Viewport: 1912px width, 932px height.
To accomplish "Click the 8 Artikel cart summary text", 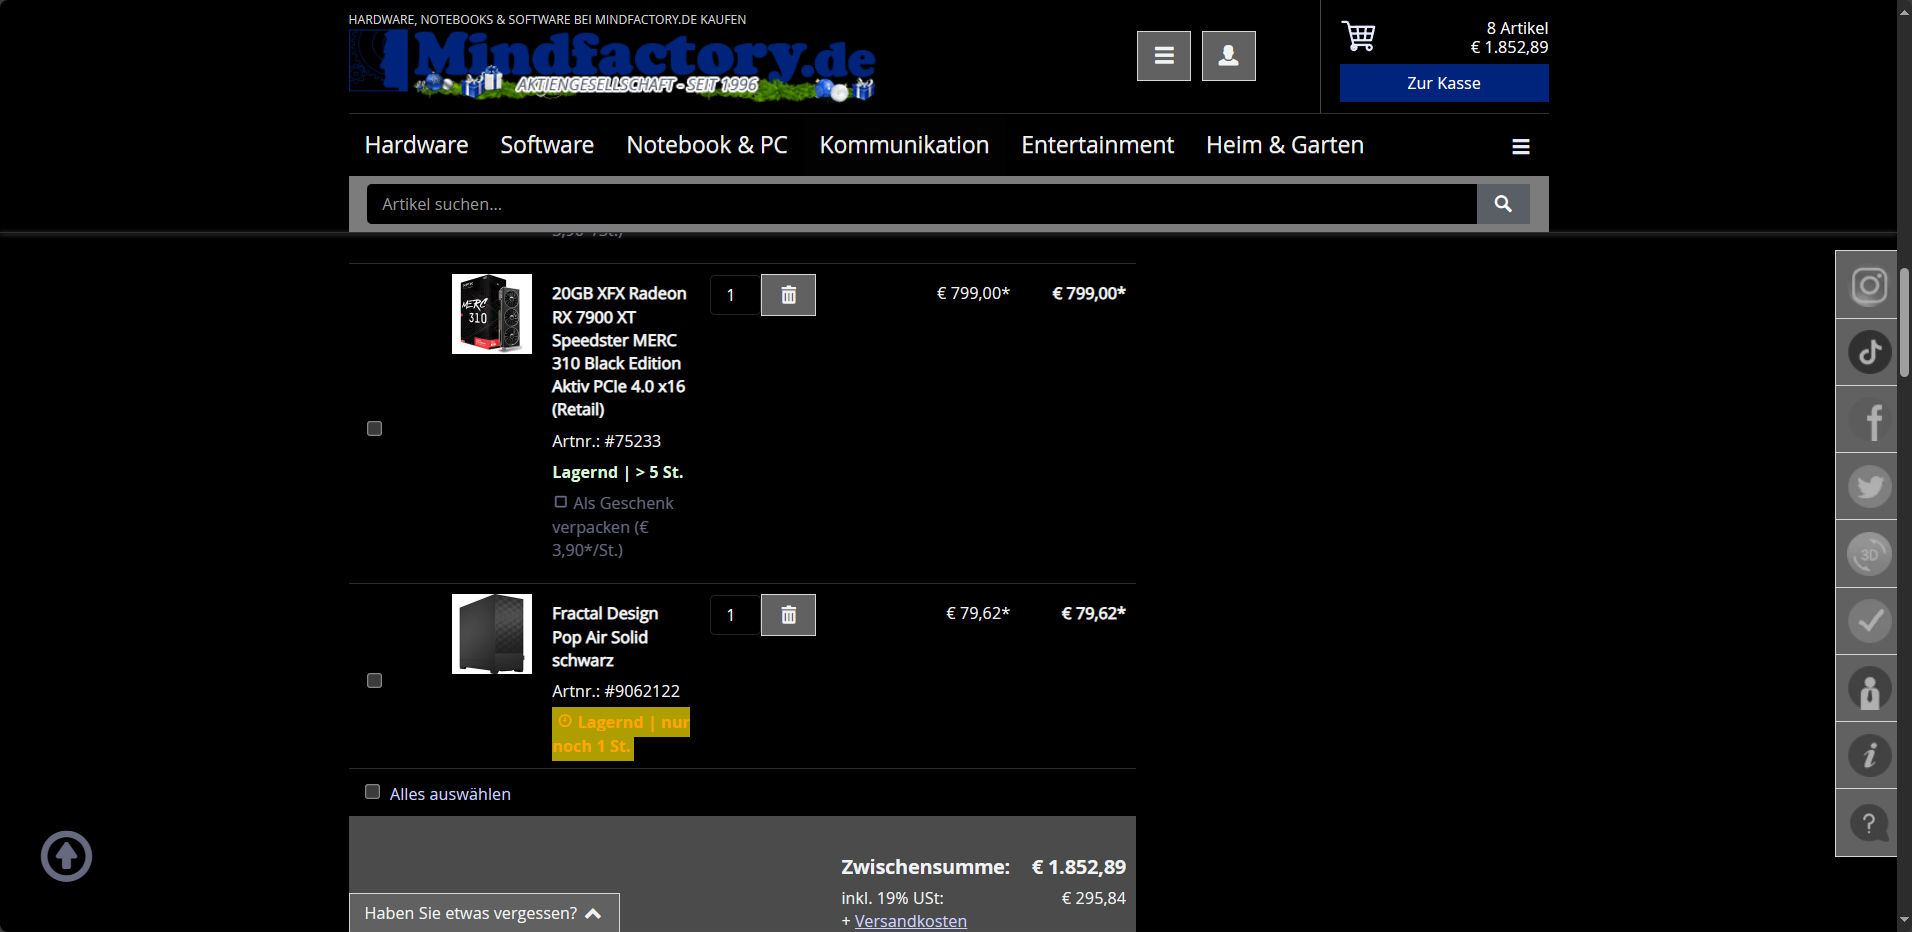I will [1517, 28].
